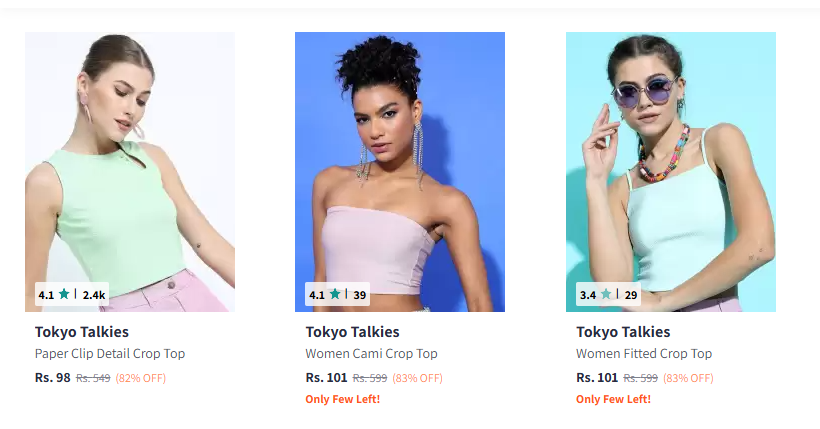820x429 pixels.
Task: Open the mint Fitted Crop Top product image
Action: click(671, 172)
